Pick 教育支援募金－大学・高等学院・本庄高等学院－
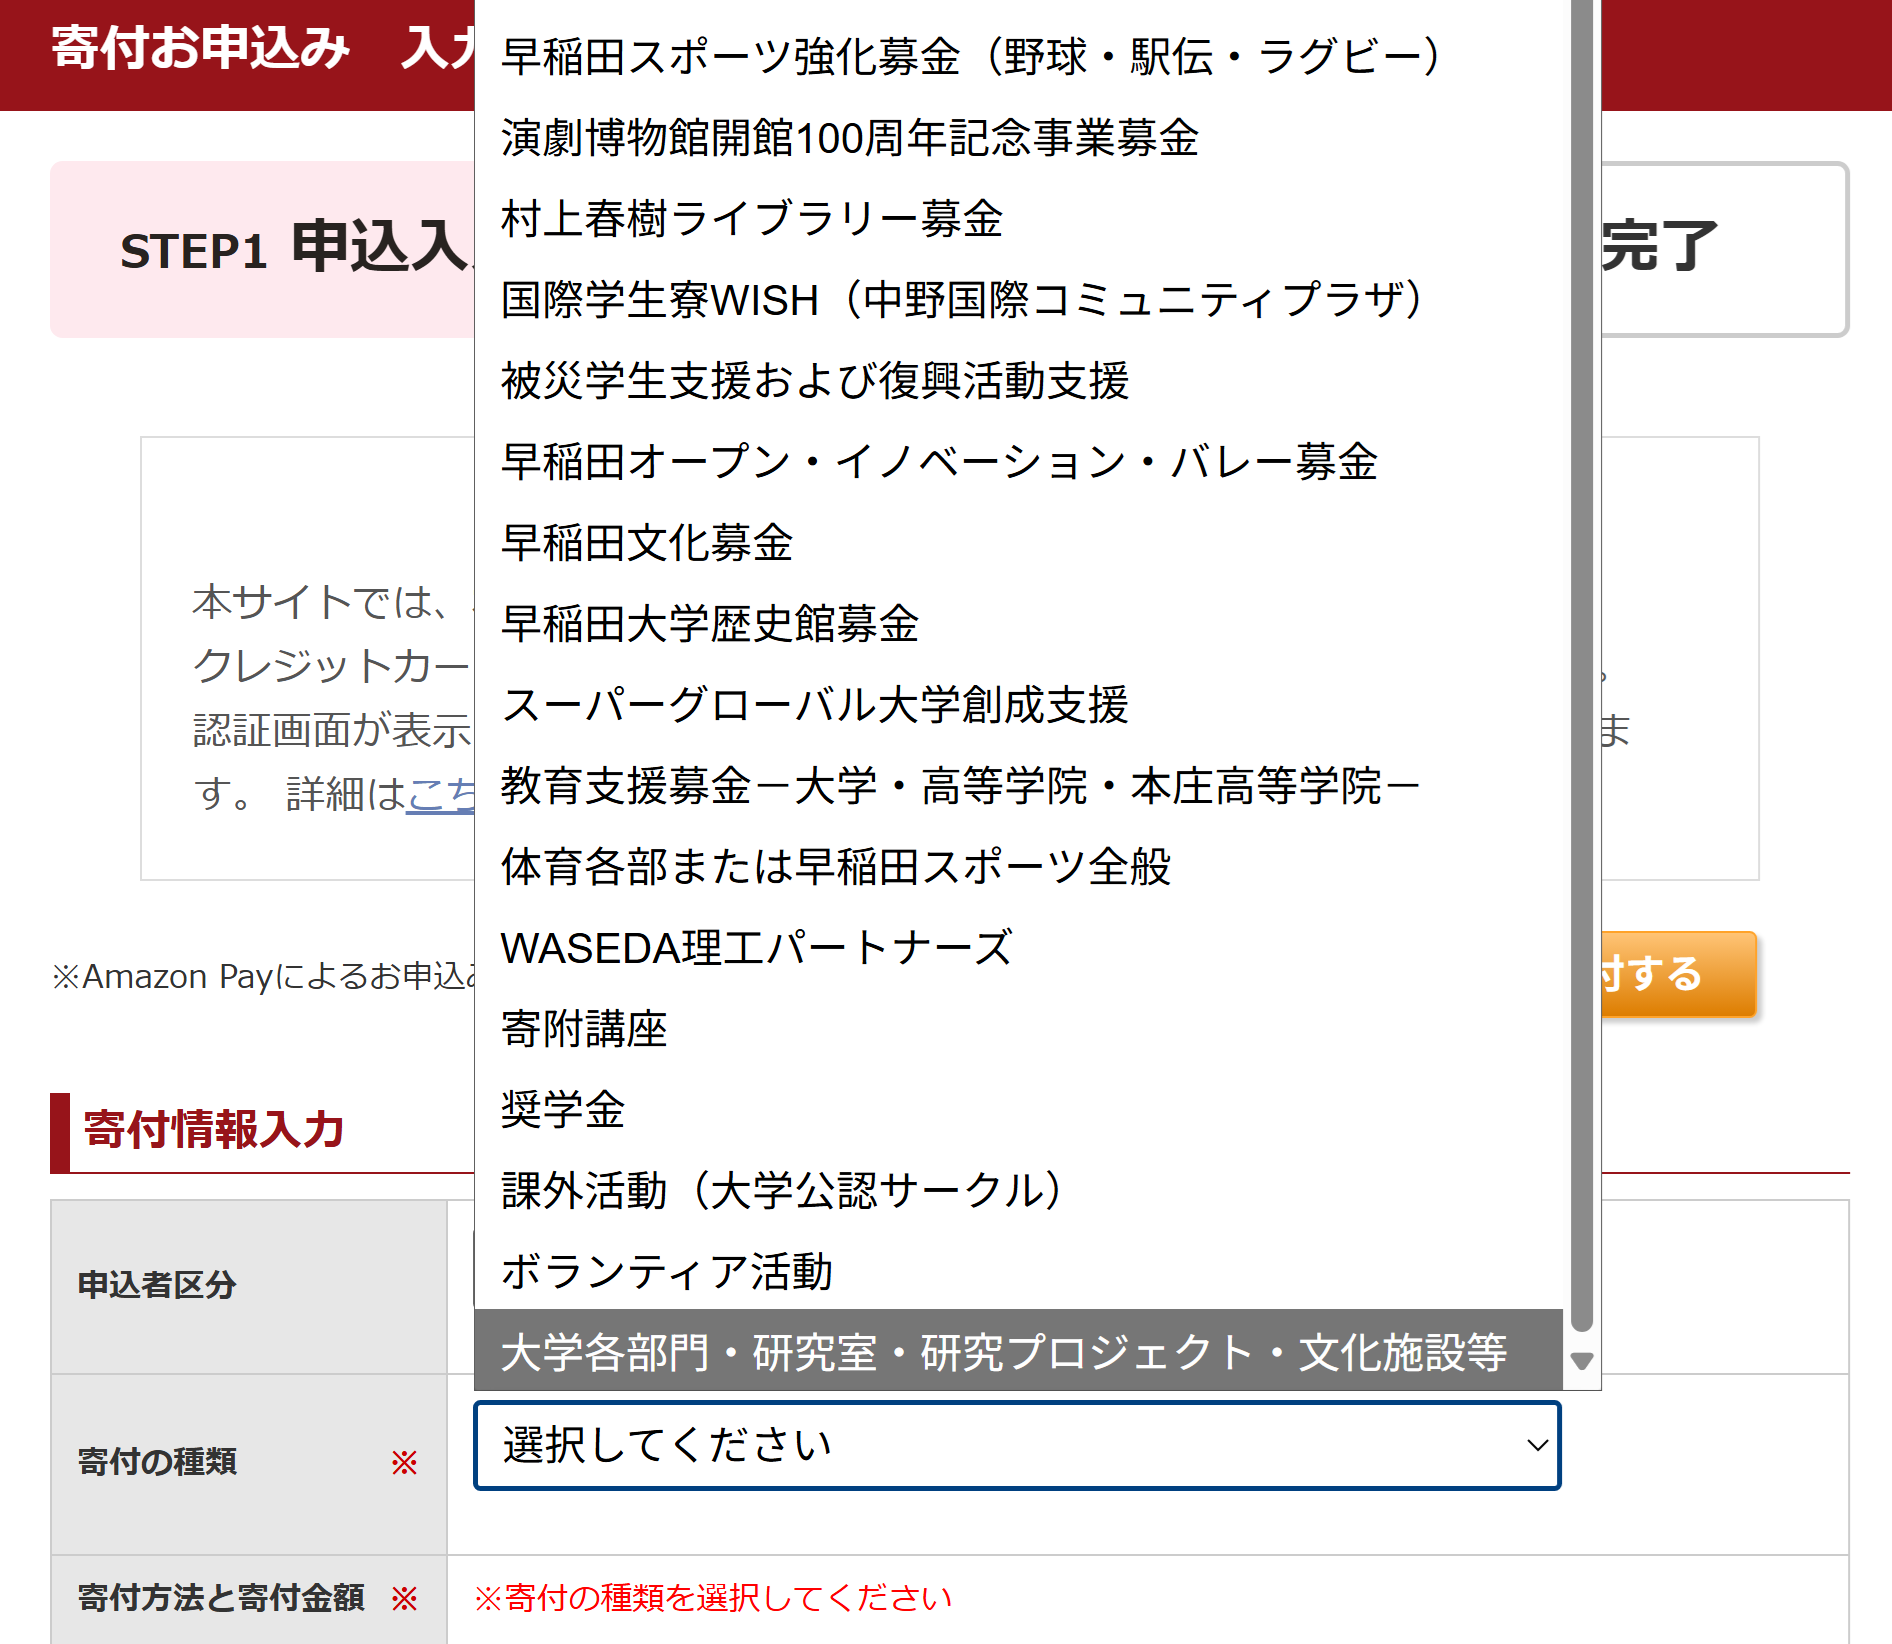The width and height of the screenshot is (1892, 1644). pos(1018,785)
